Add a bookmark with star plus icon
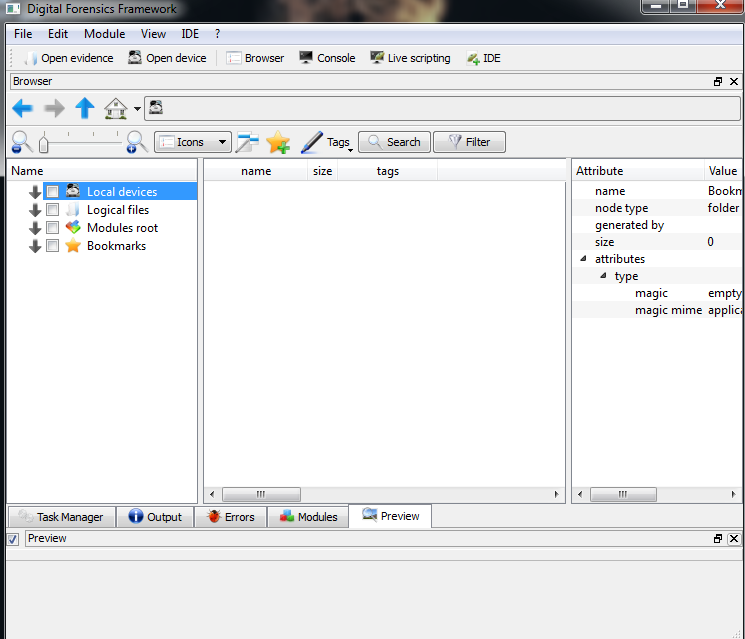The width and height of the screenshot is (745, 639). pos(278,142)
